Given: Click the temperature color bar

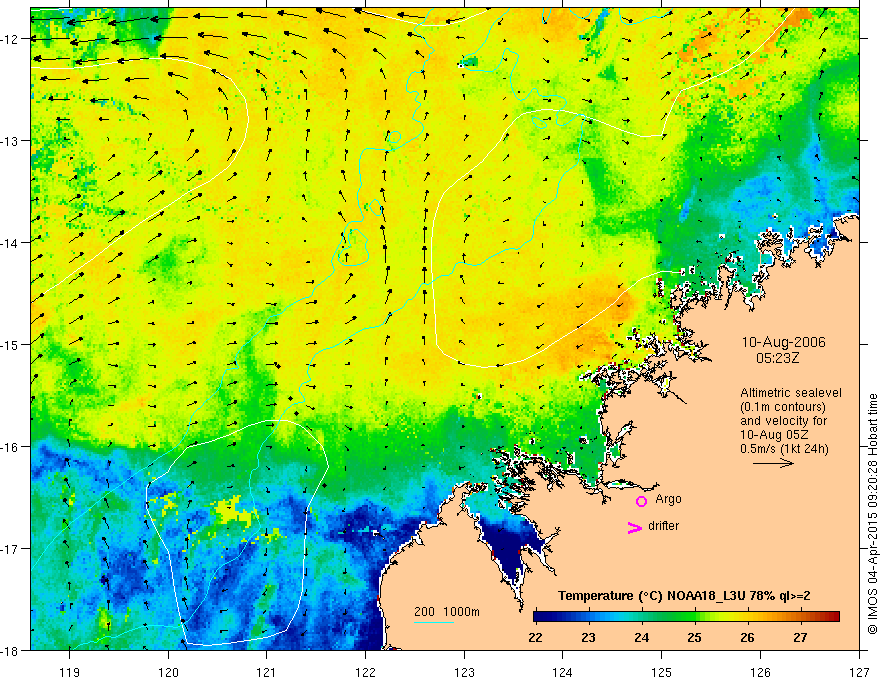Looking at the screenshot, I should click(x=686, y=617).
